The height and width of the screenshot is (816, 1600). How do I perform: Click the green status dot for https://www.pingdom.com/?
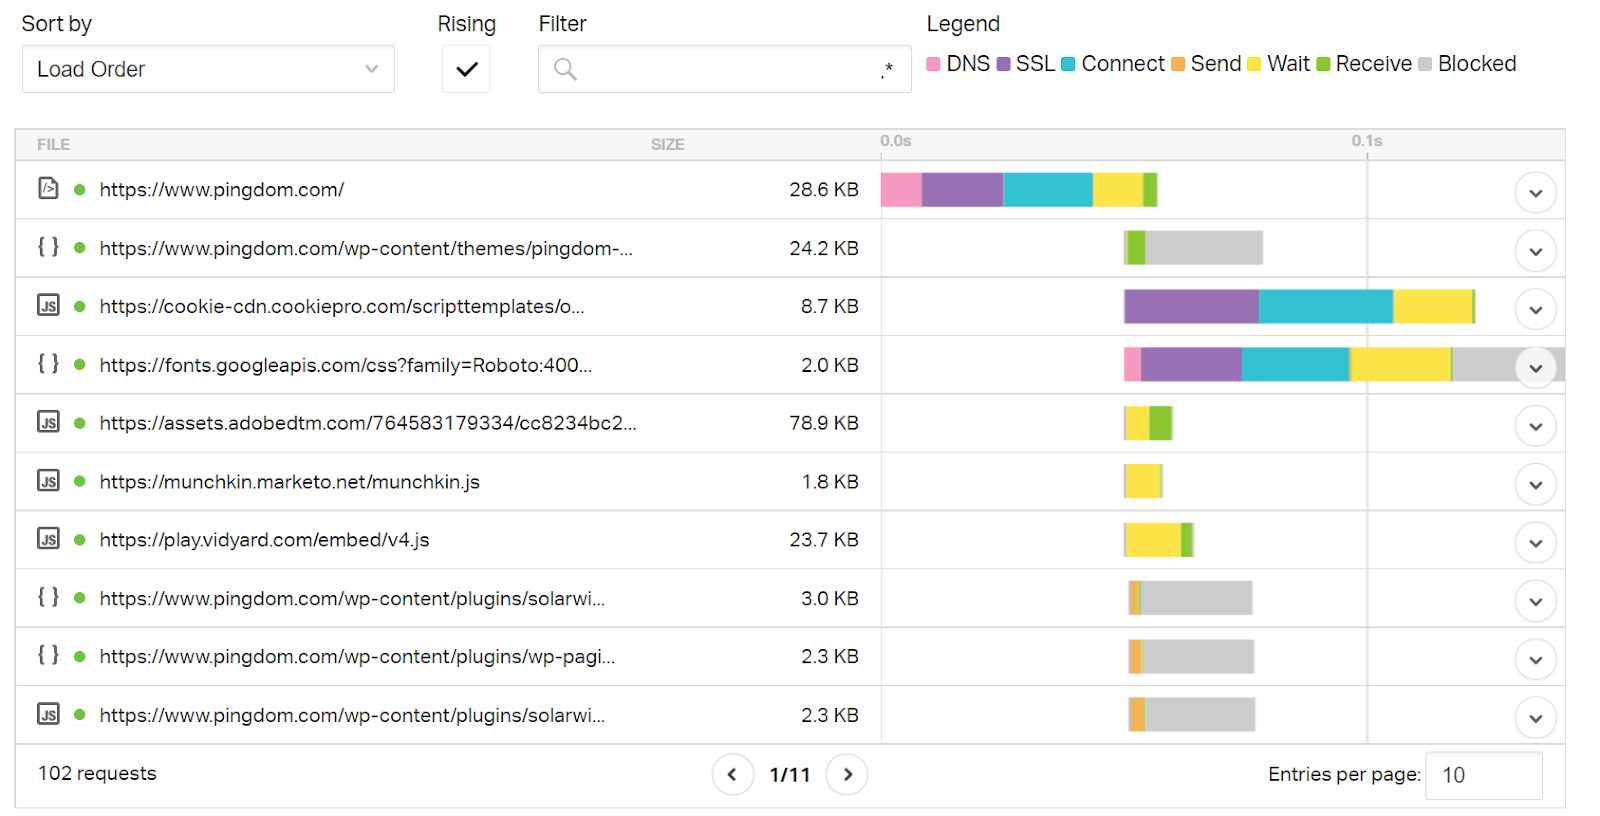79,189
